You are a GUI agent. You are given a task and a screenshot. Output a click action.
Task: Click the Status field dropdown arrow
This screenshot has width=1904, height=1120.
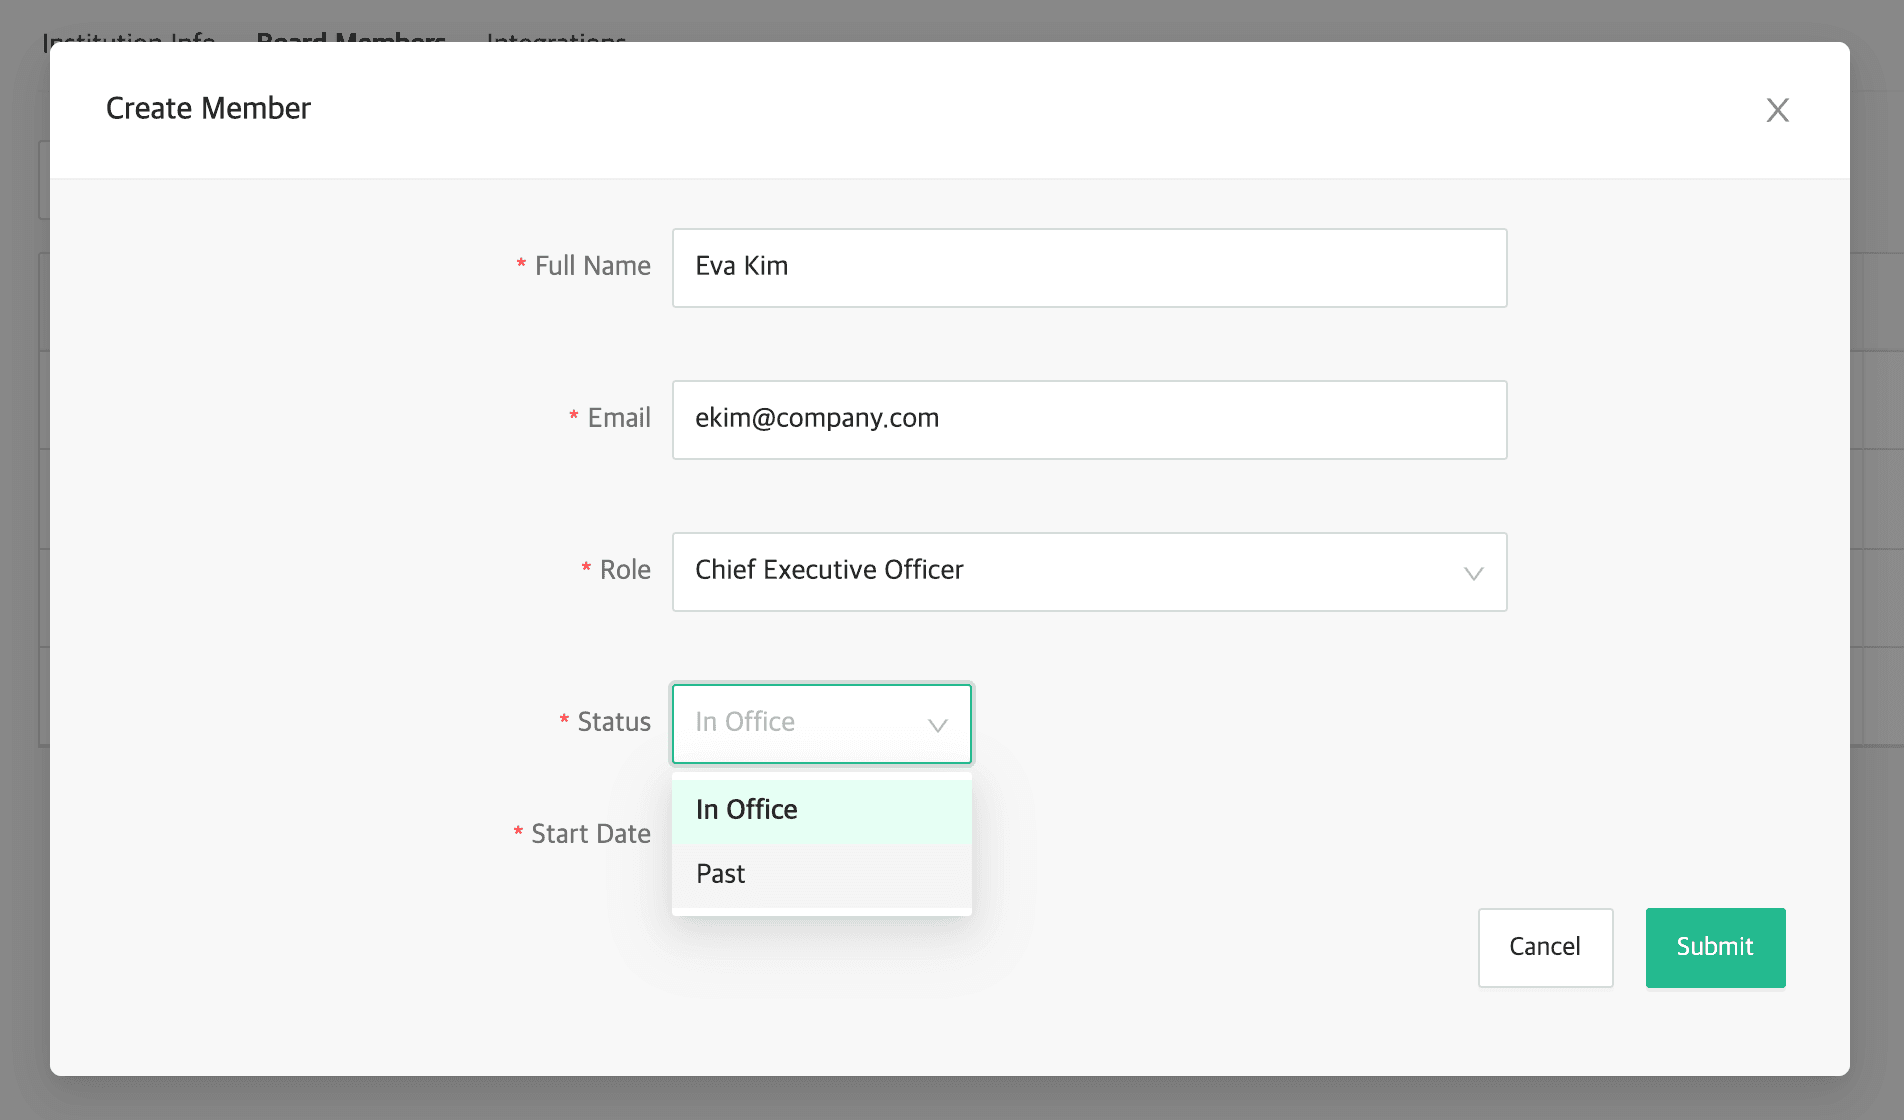pos(936,723)
